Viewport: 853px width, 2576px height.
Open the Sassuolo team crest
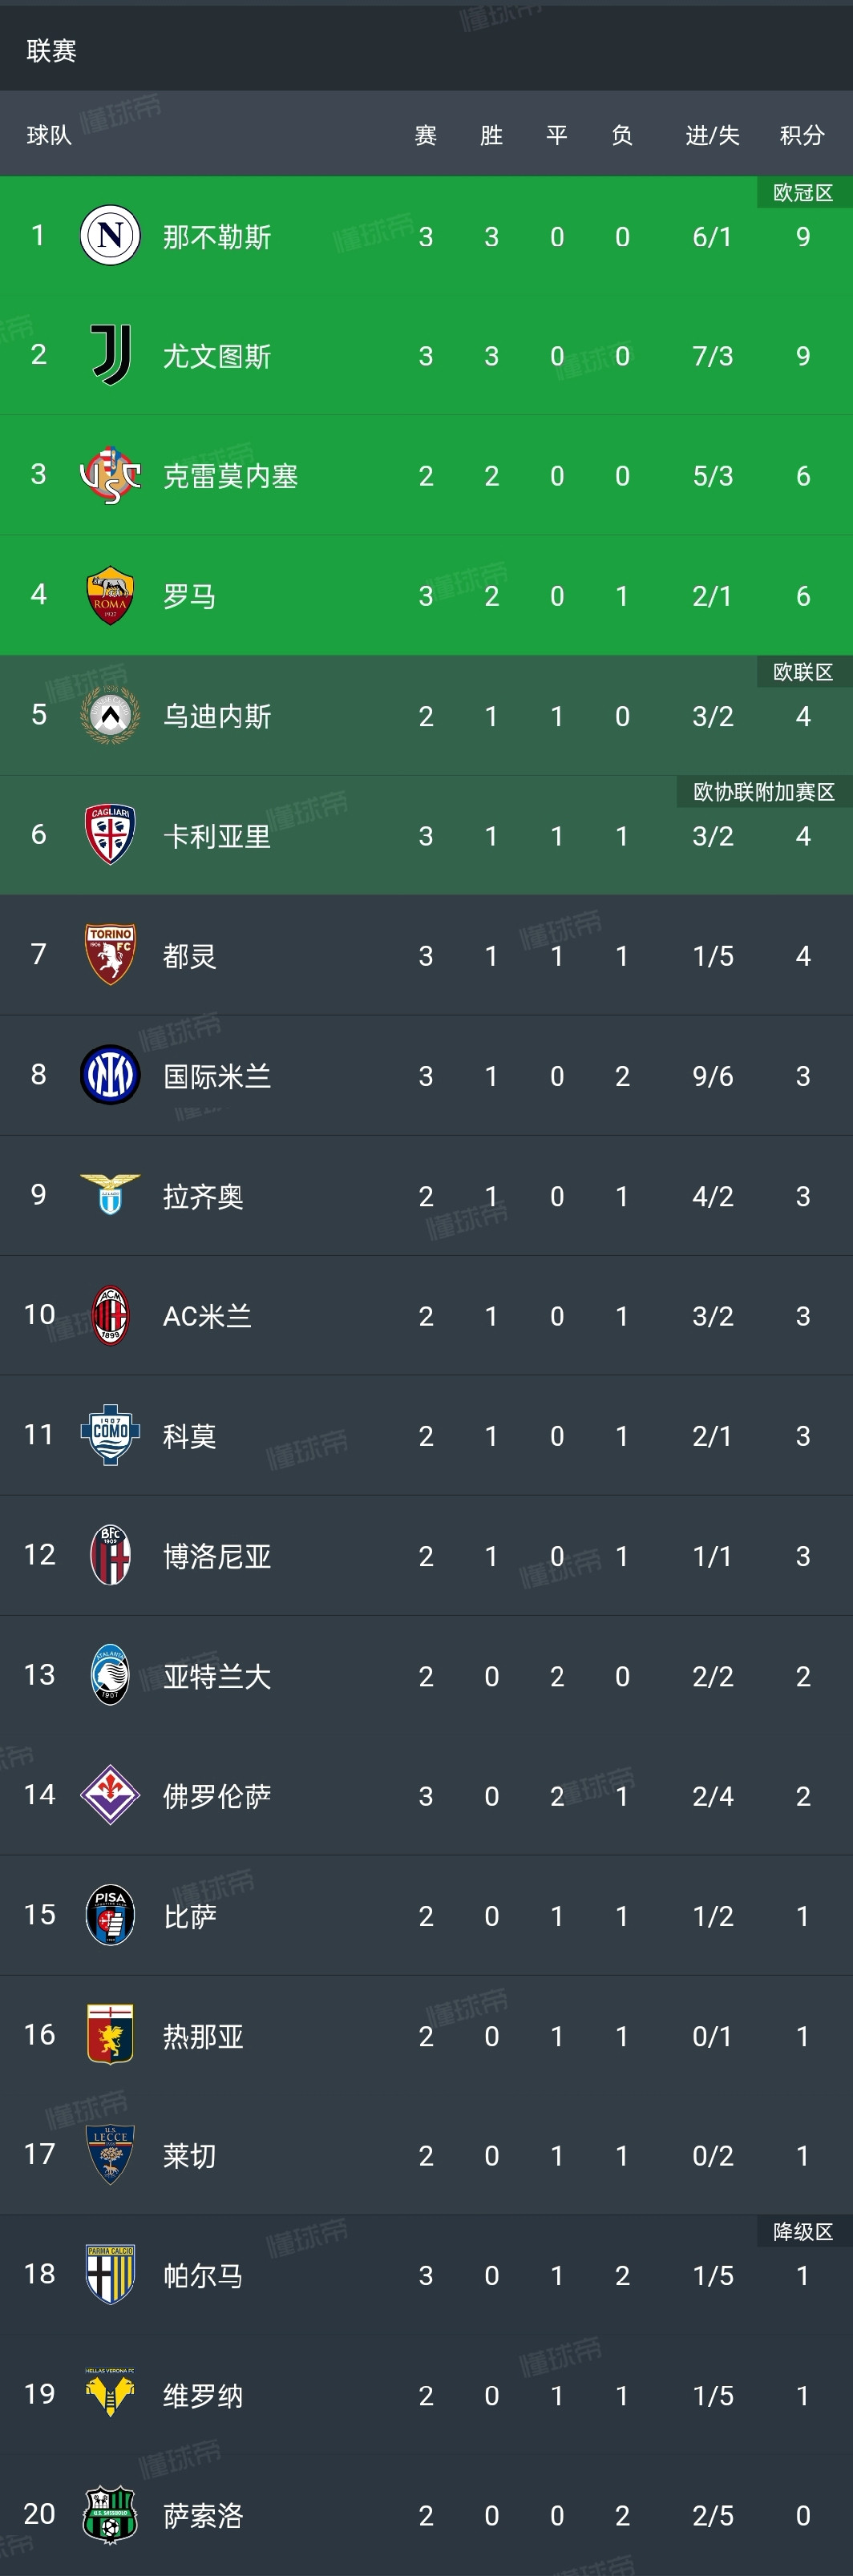pyautogui.click(x=110, y=2514)
